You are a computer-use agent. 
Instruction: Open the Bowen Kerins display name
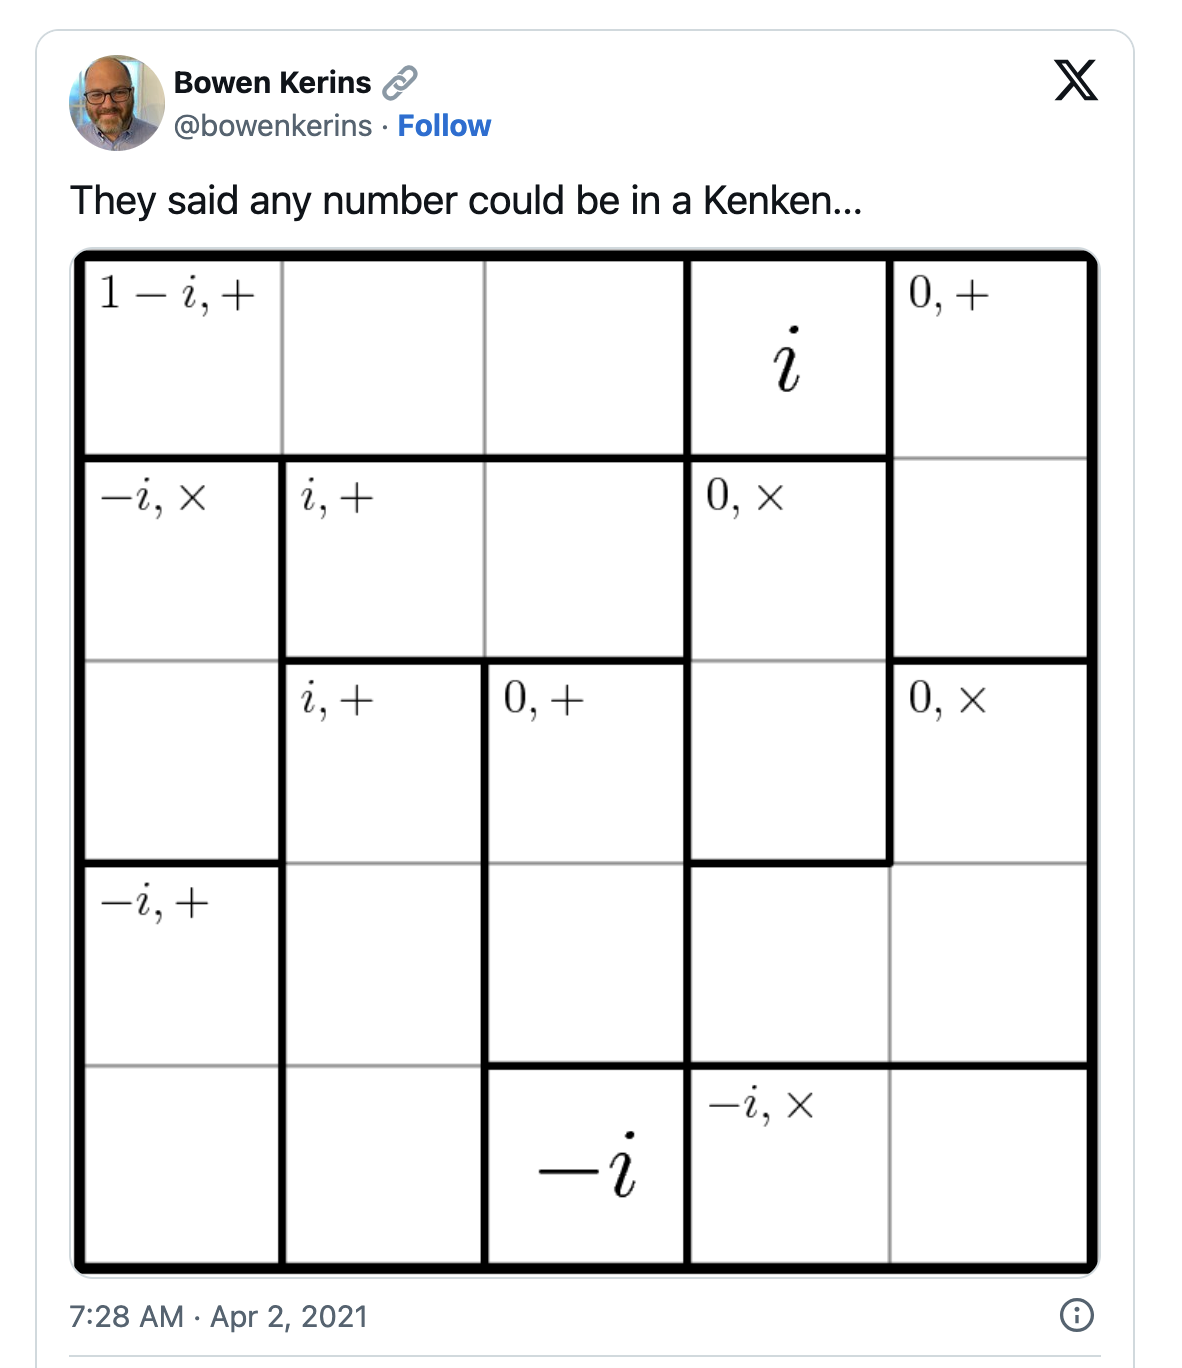click(272, 82)
